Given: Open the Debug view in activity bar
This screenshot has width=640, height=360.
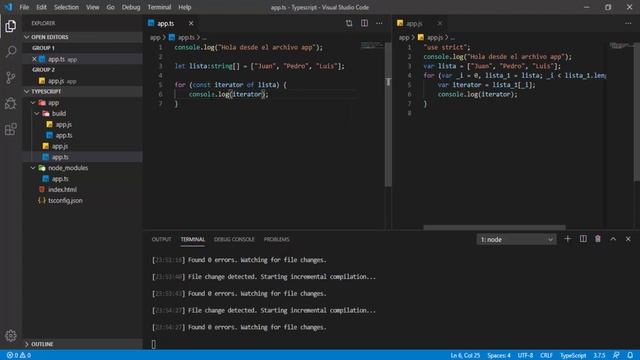Looking at the screenshot, I should coord(11,103).
